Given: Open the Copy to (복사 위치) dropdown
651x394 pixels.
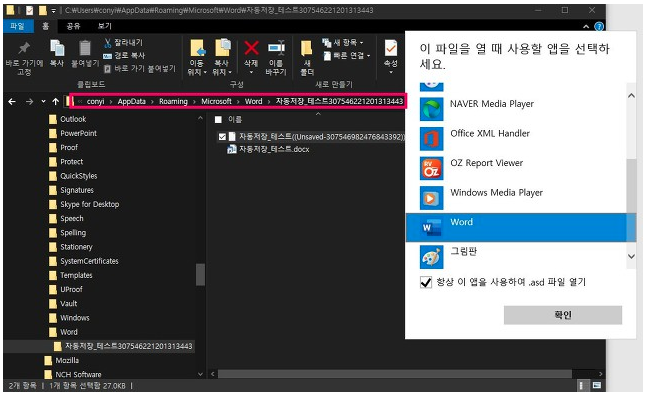Looking at the screenshot, I should click(x=222, y=72).
